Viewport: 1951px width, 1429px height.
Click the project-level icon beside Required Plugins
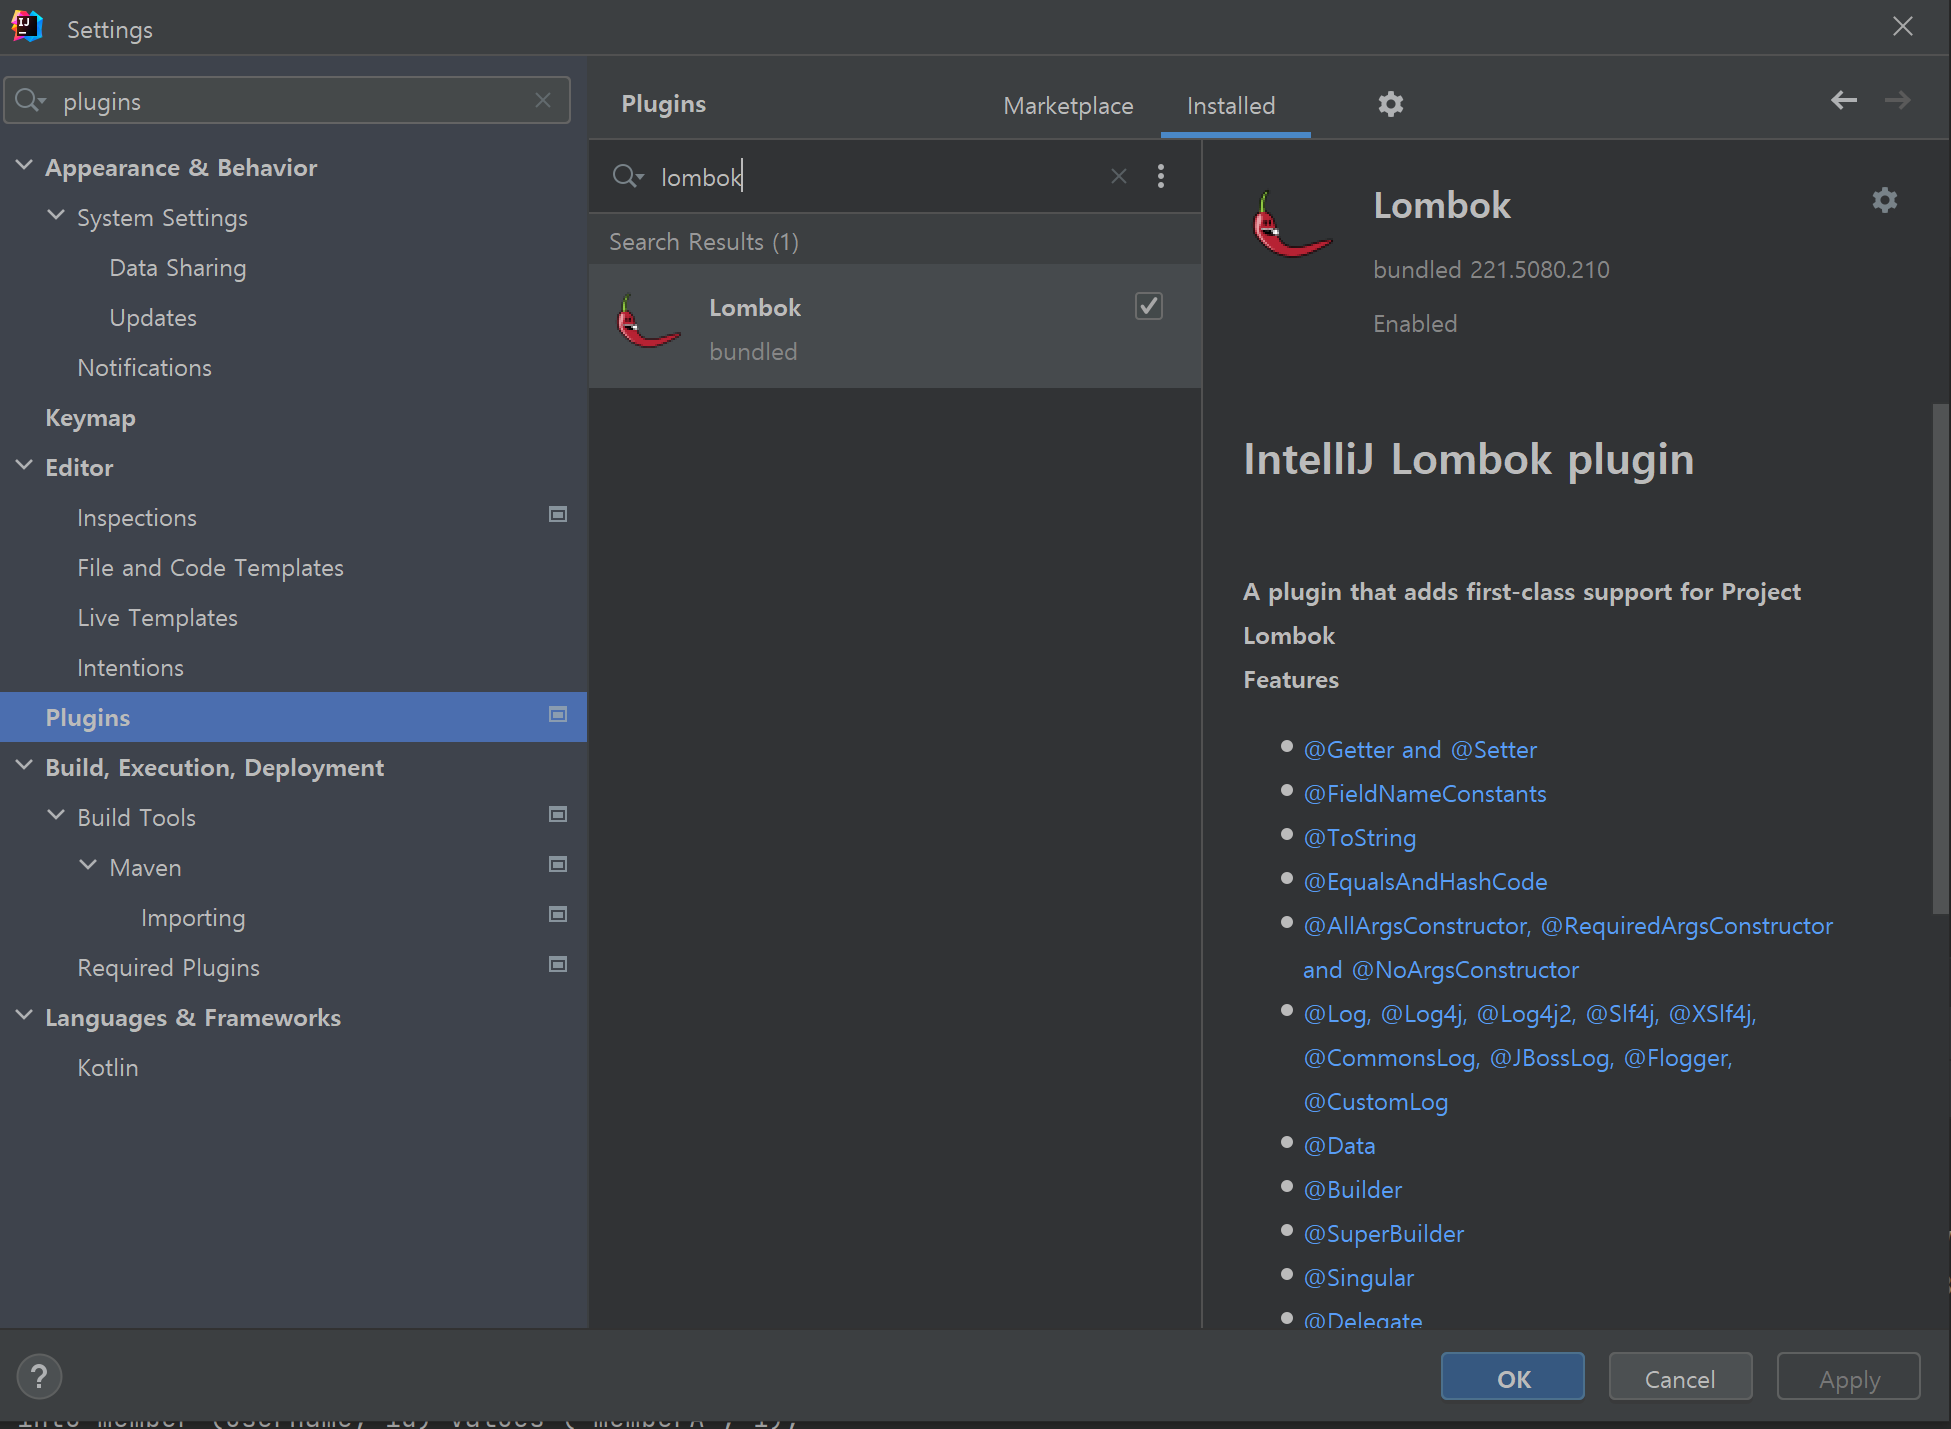pyautogui.click(x=558, y=964)
